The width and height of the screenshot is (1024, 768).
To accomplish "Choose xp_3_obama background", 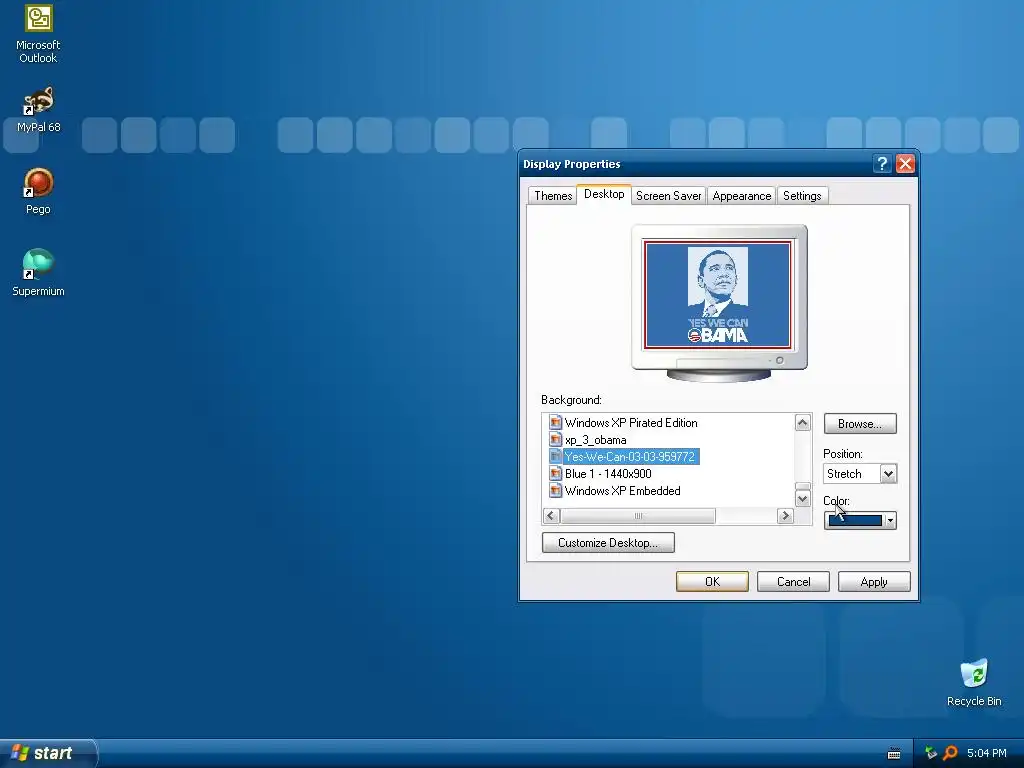I will click(x=596, y=440).
